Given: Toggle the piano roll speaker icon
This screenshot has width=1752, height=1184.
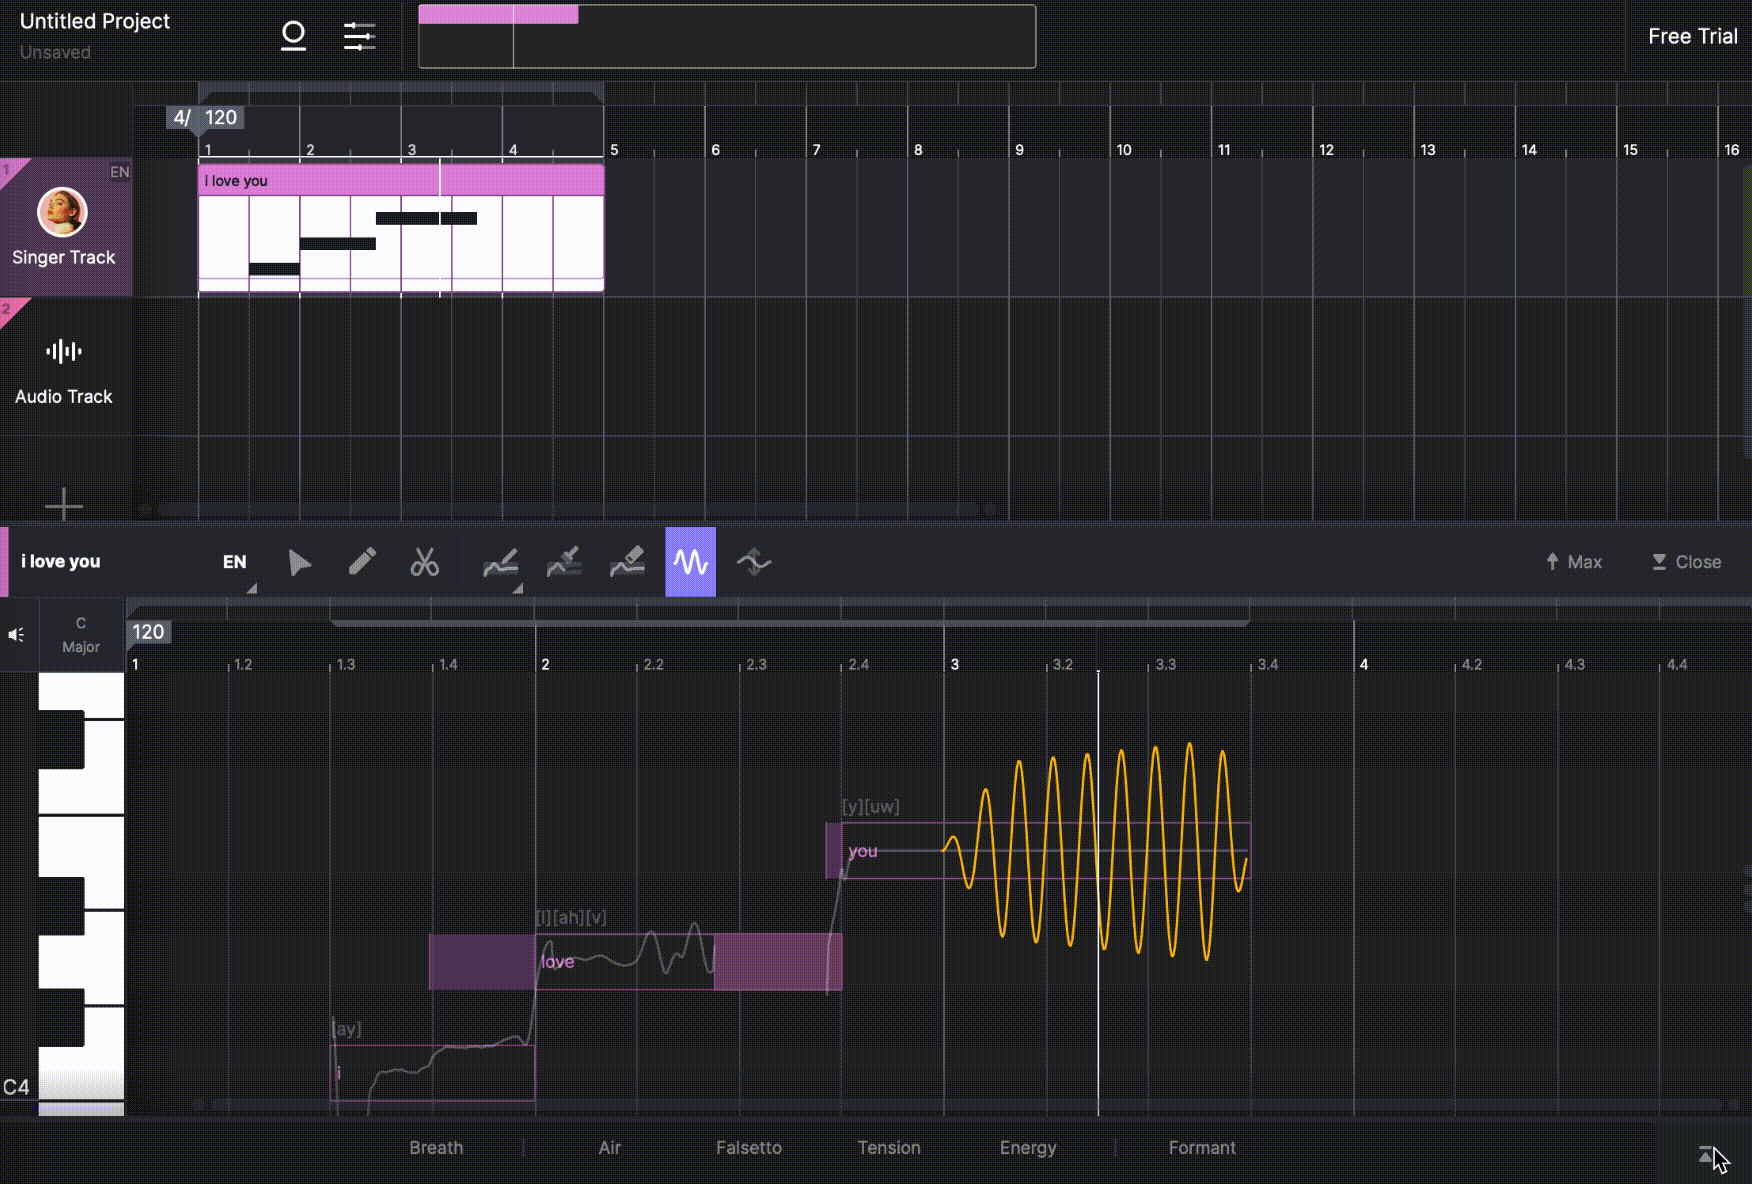Looking at the screenshot, I should click(17, 635).
